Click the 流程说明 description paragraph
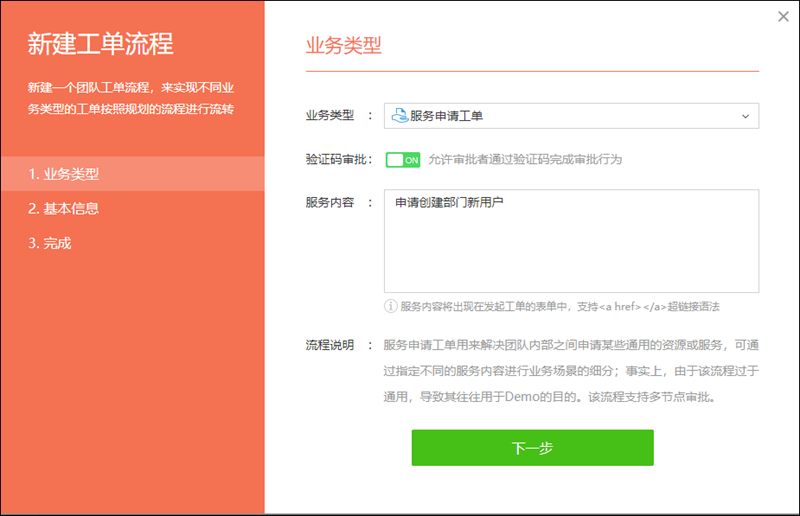Image resolution: width=800 pixels, height=516 pixels. coord(570,371)
